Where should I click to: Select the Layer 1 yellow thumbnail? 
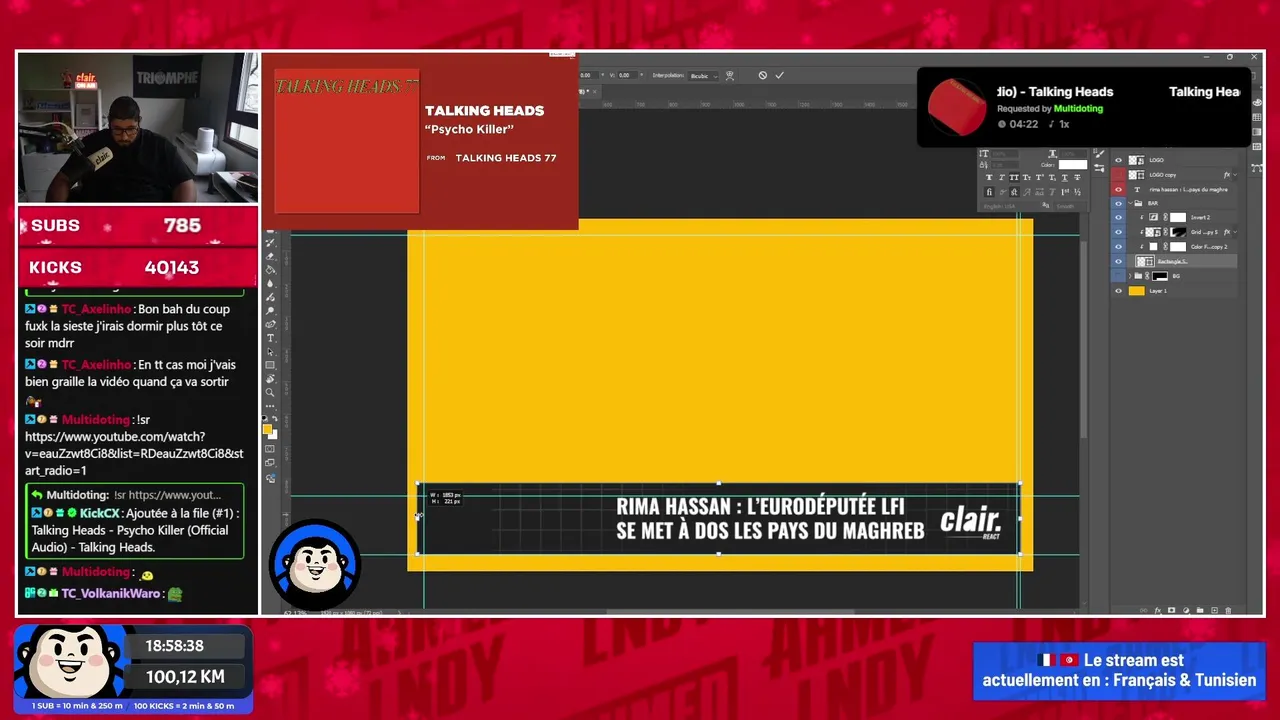(x=1137, y=291)
